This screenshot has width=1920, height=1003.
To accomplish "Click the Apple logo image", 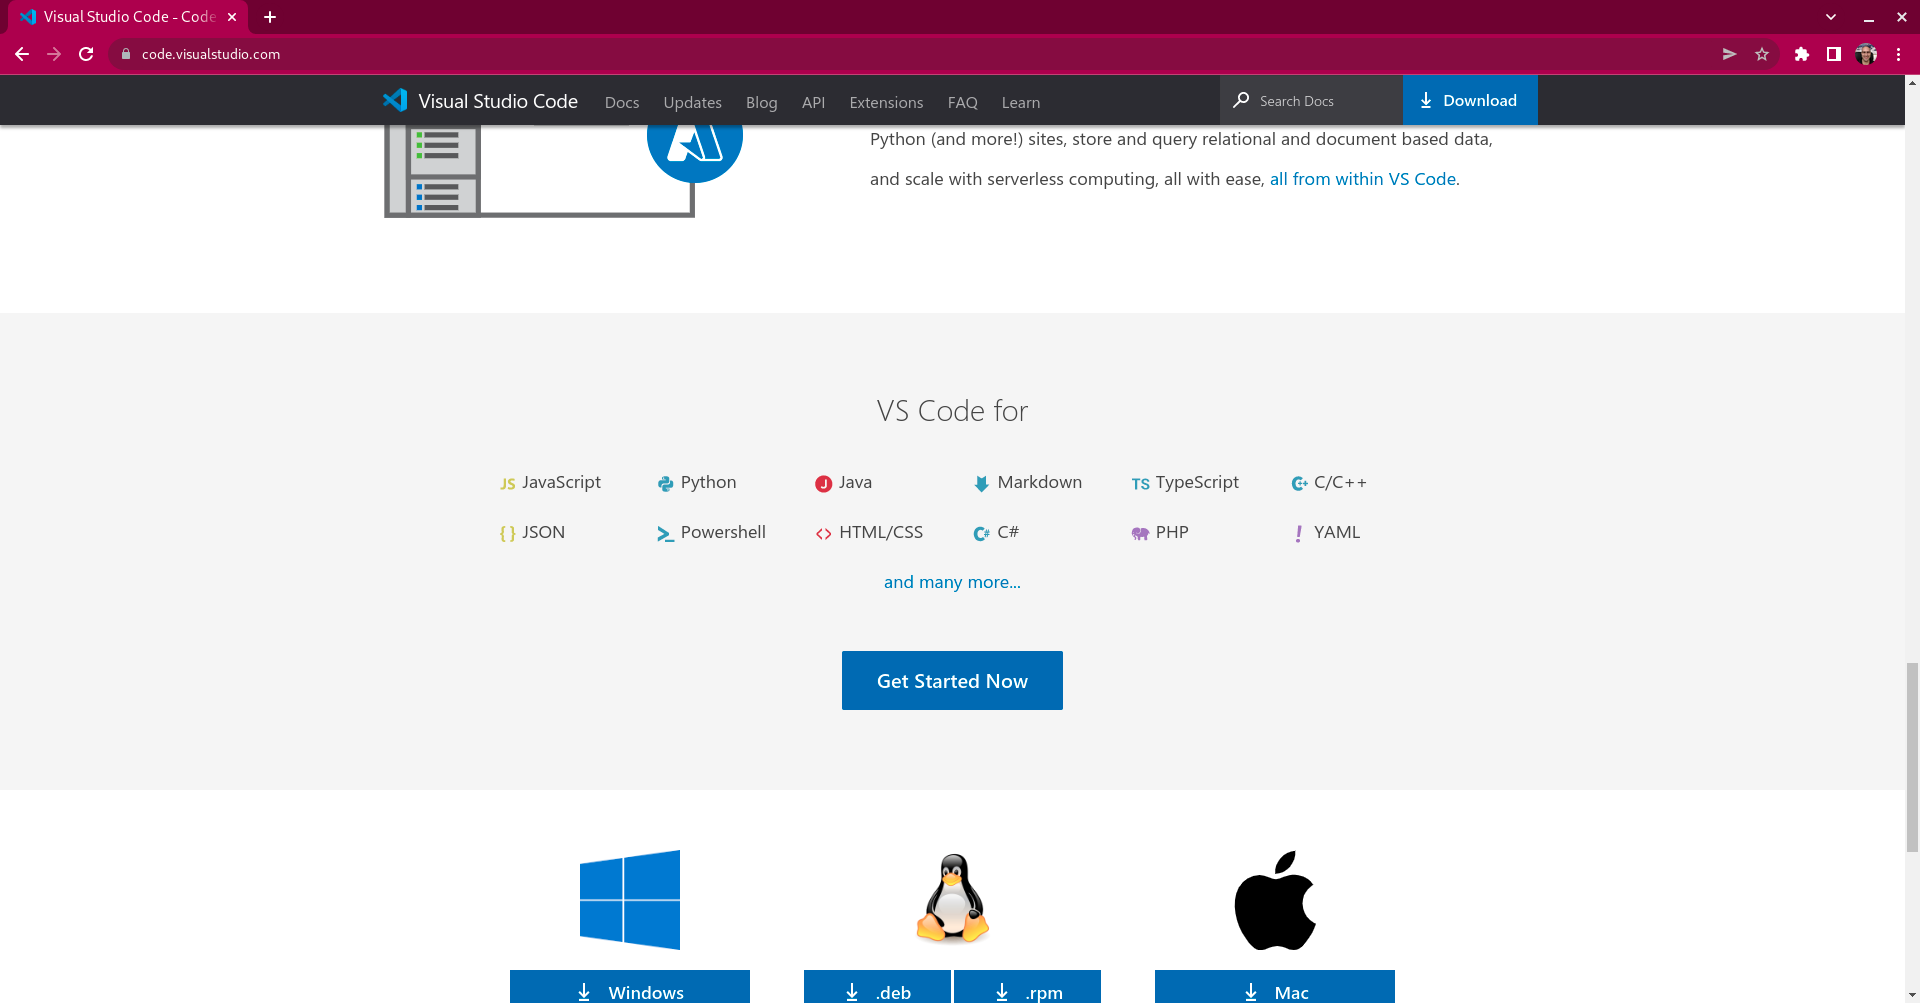I will [1275, 900].
